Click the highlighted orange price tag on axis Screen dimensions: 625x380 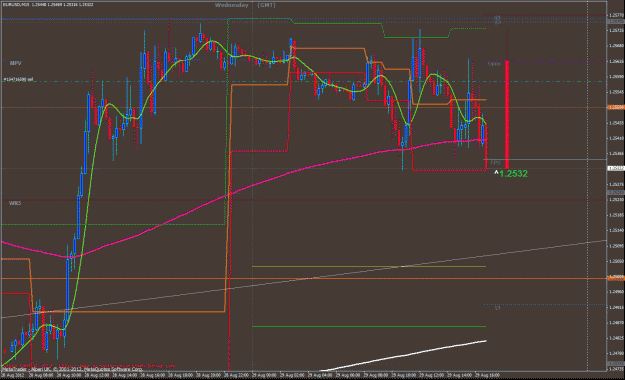(x=616, y=107)
